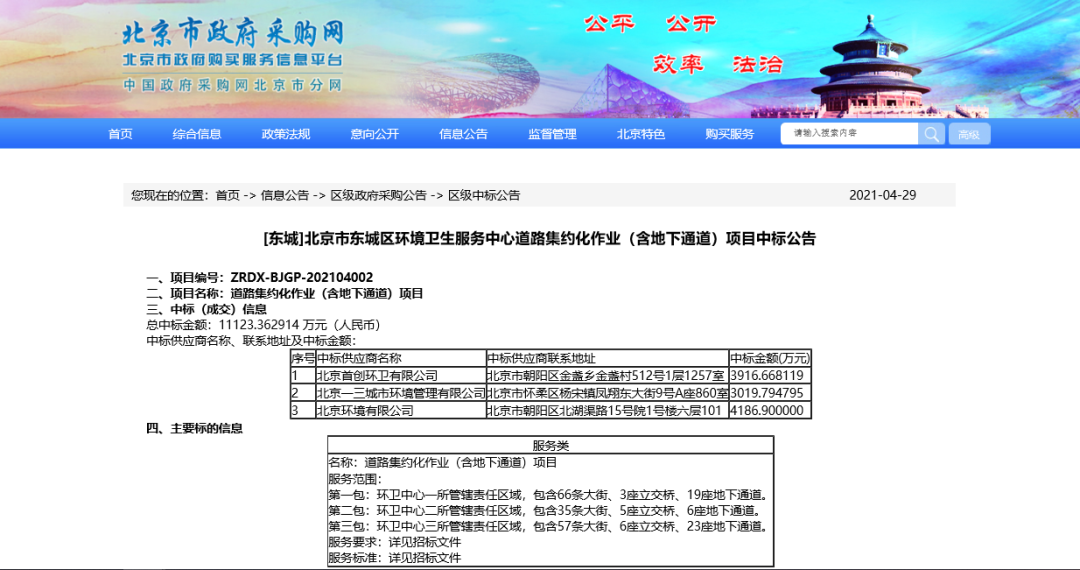1080x570 pixels.
Task: Click the 区级政府采购公告 breadcrumb link
Action: pos(378,196)
